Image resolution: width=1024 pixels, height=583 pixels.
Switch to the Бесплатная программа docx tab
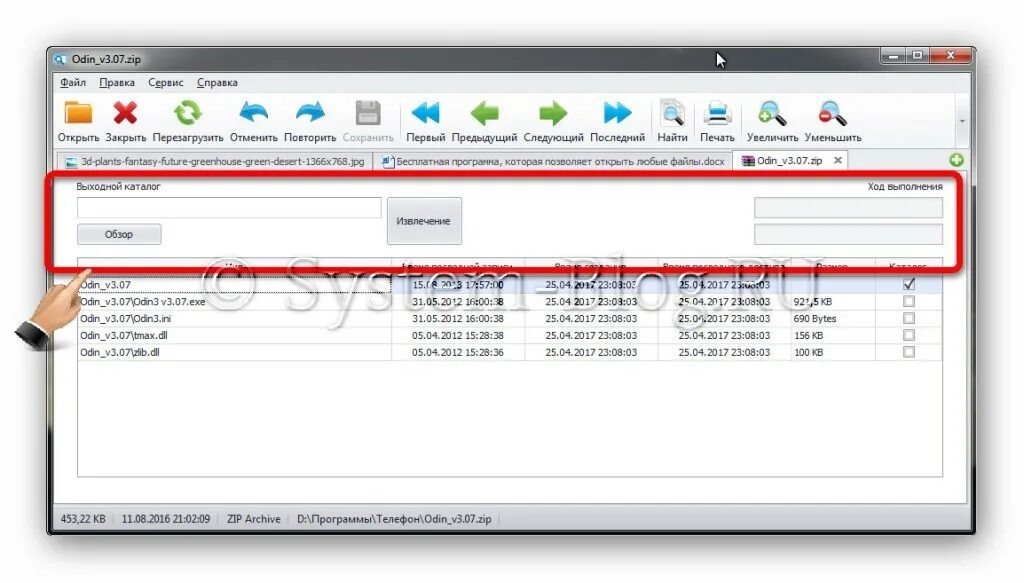pyautogui.click(x=553, y=161)
